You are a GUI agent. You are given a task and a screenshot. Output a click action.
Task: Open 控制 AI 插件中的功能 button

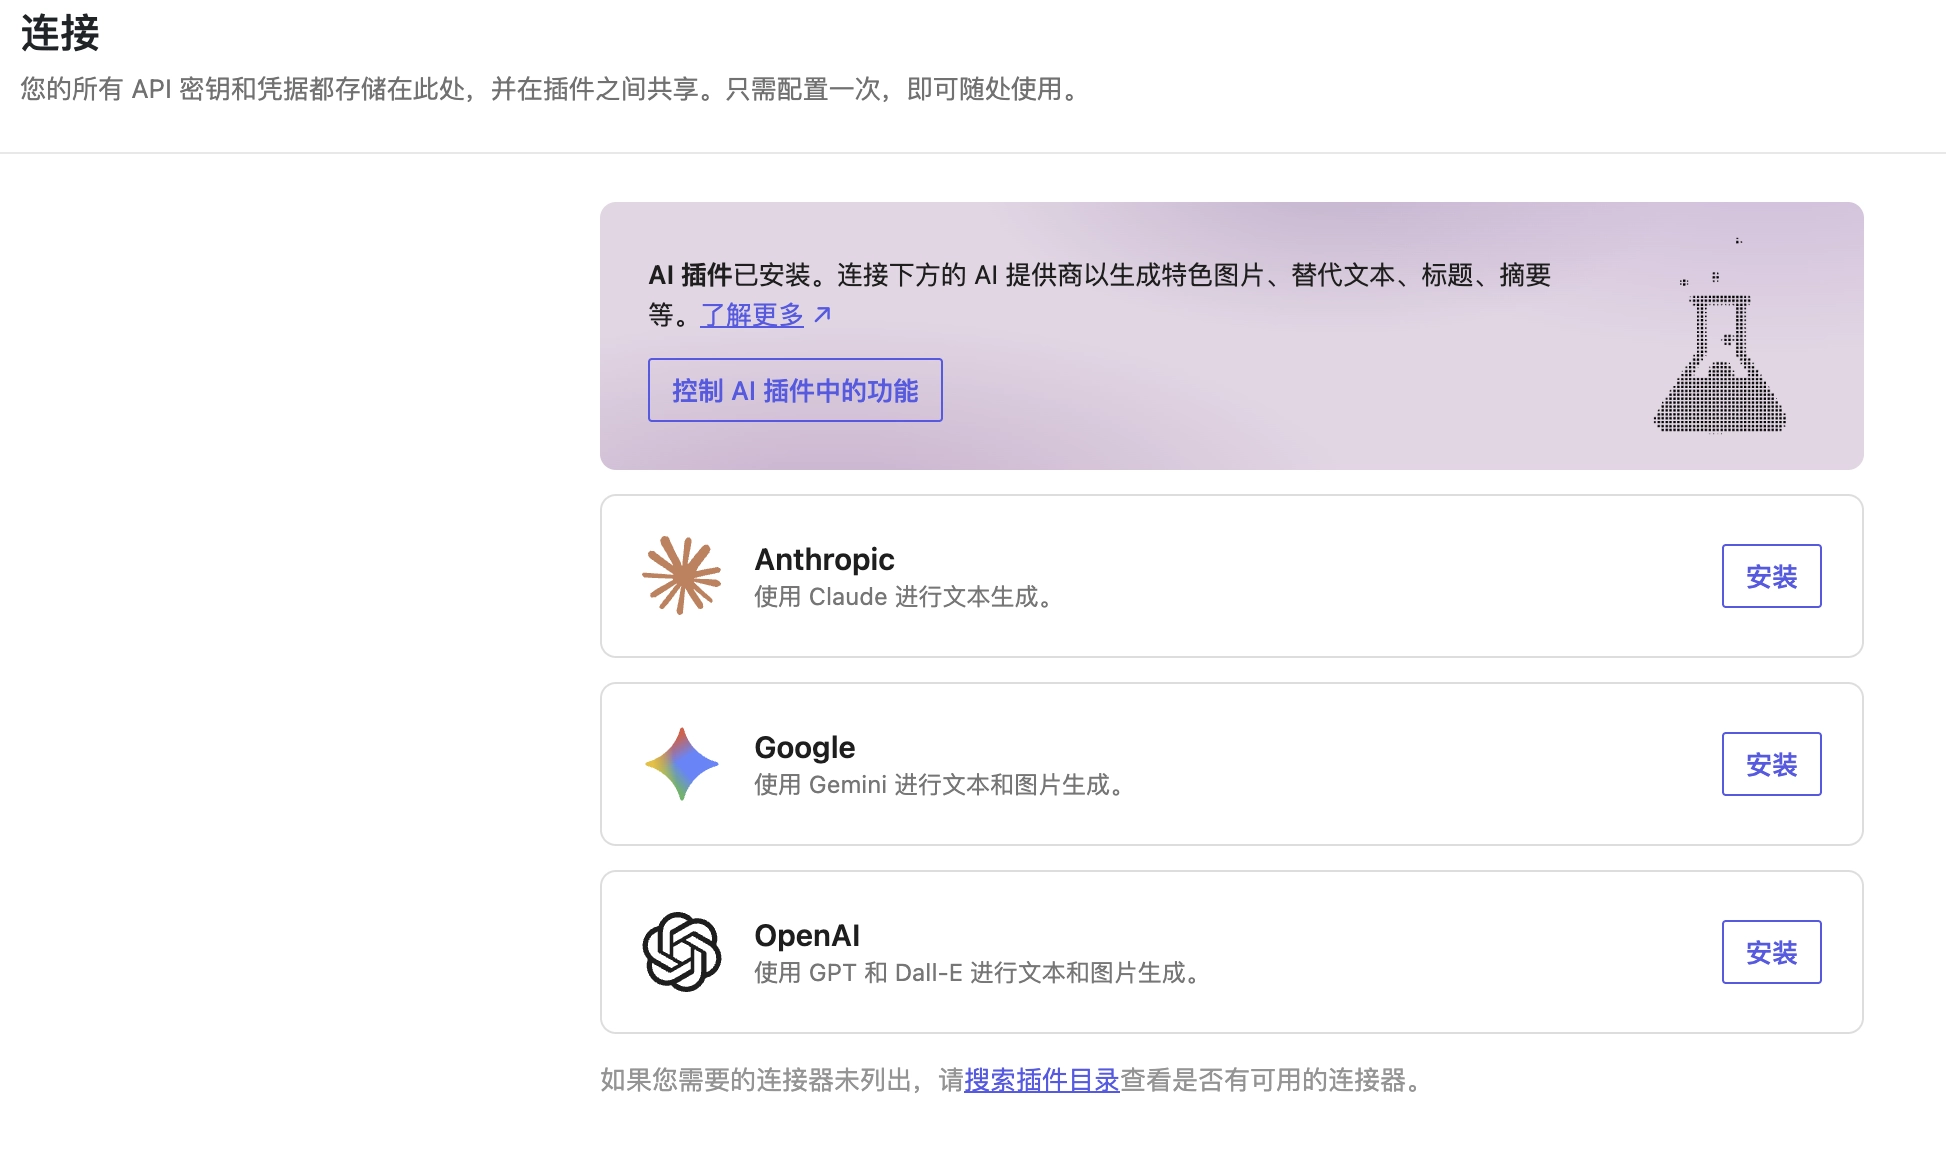(x=795, y=390)
